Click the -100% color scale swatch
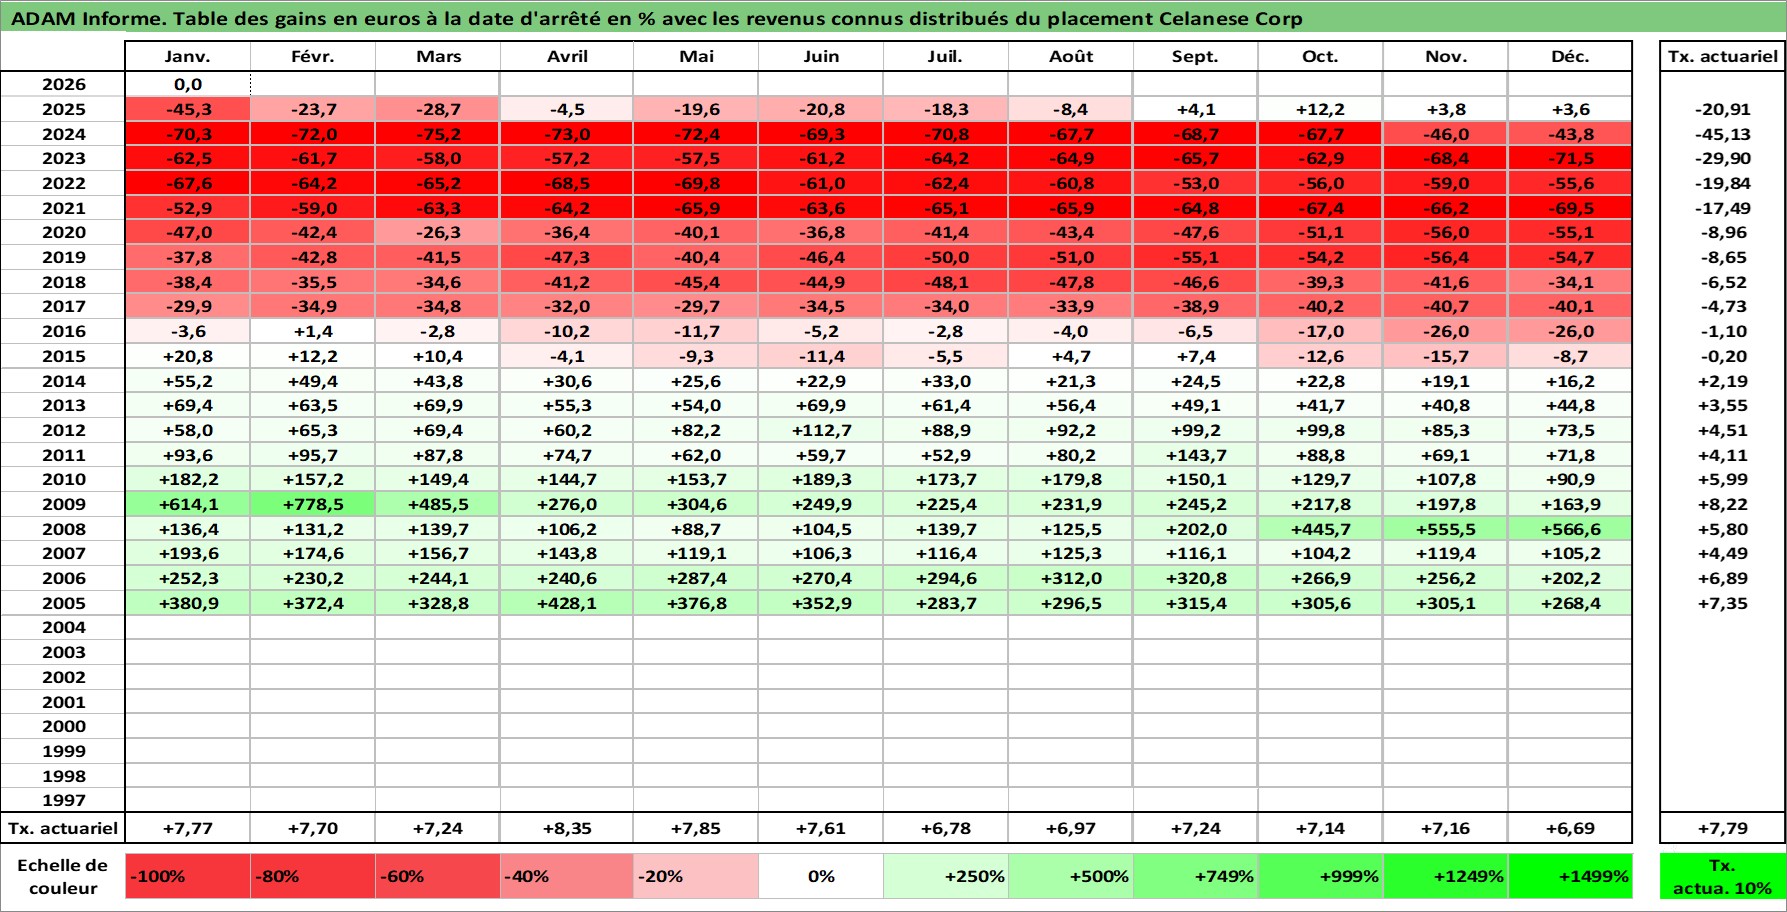The width and height of the screenshot is (1787, 912). [x=187, y=876]
